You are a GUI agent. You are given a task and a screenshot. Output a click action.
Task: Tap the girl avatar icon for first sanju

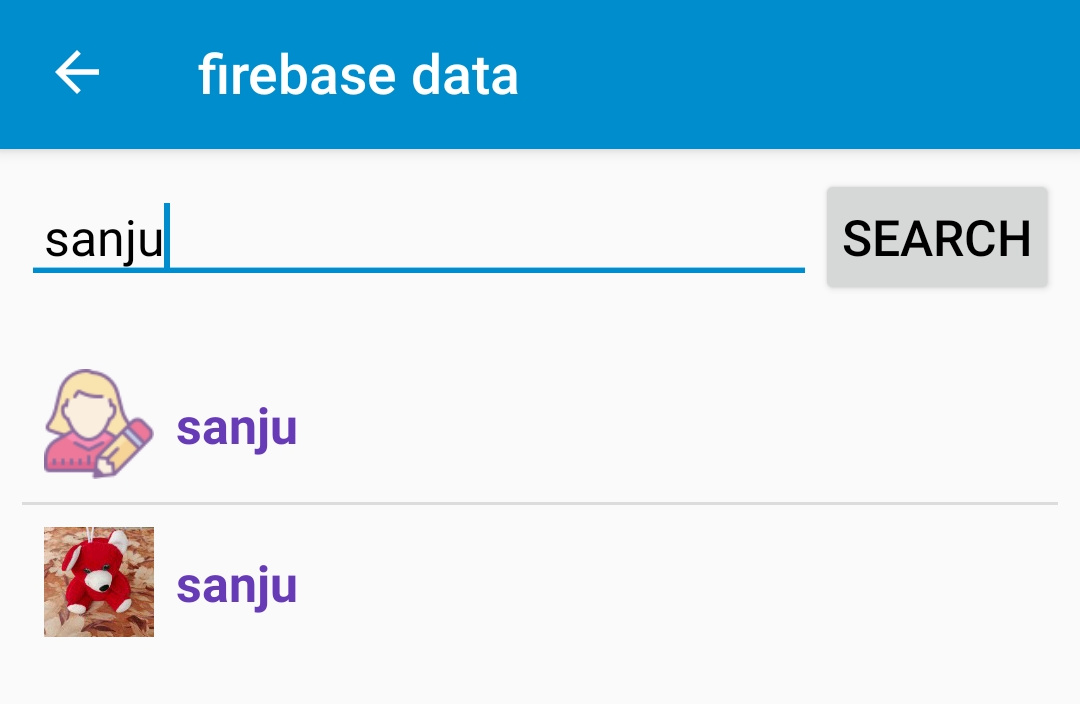click(98, 422)
